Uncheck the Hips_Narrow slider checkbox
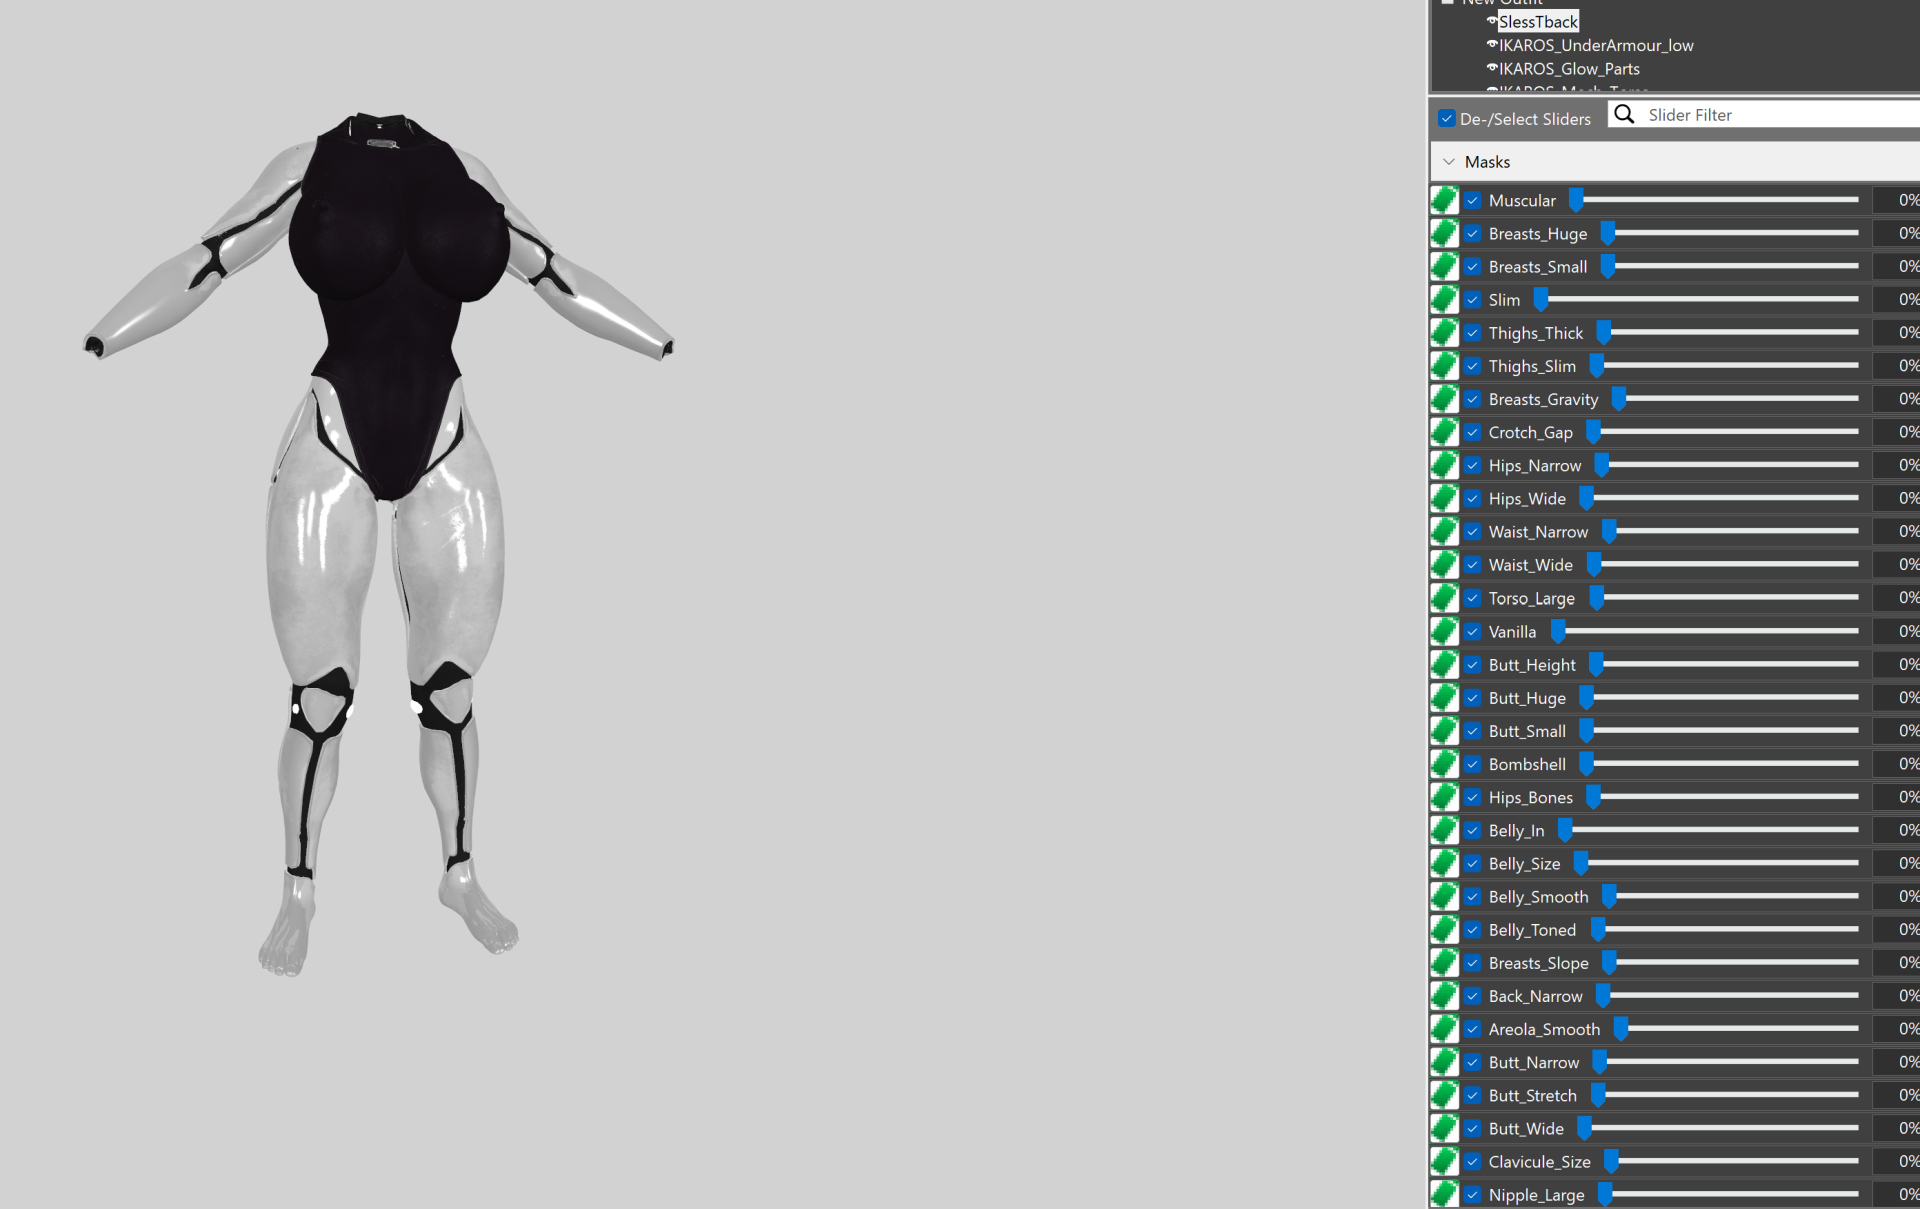This screenshot has width=1920, height=1209. (x=1473, y=465)
